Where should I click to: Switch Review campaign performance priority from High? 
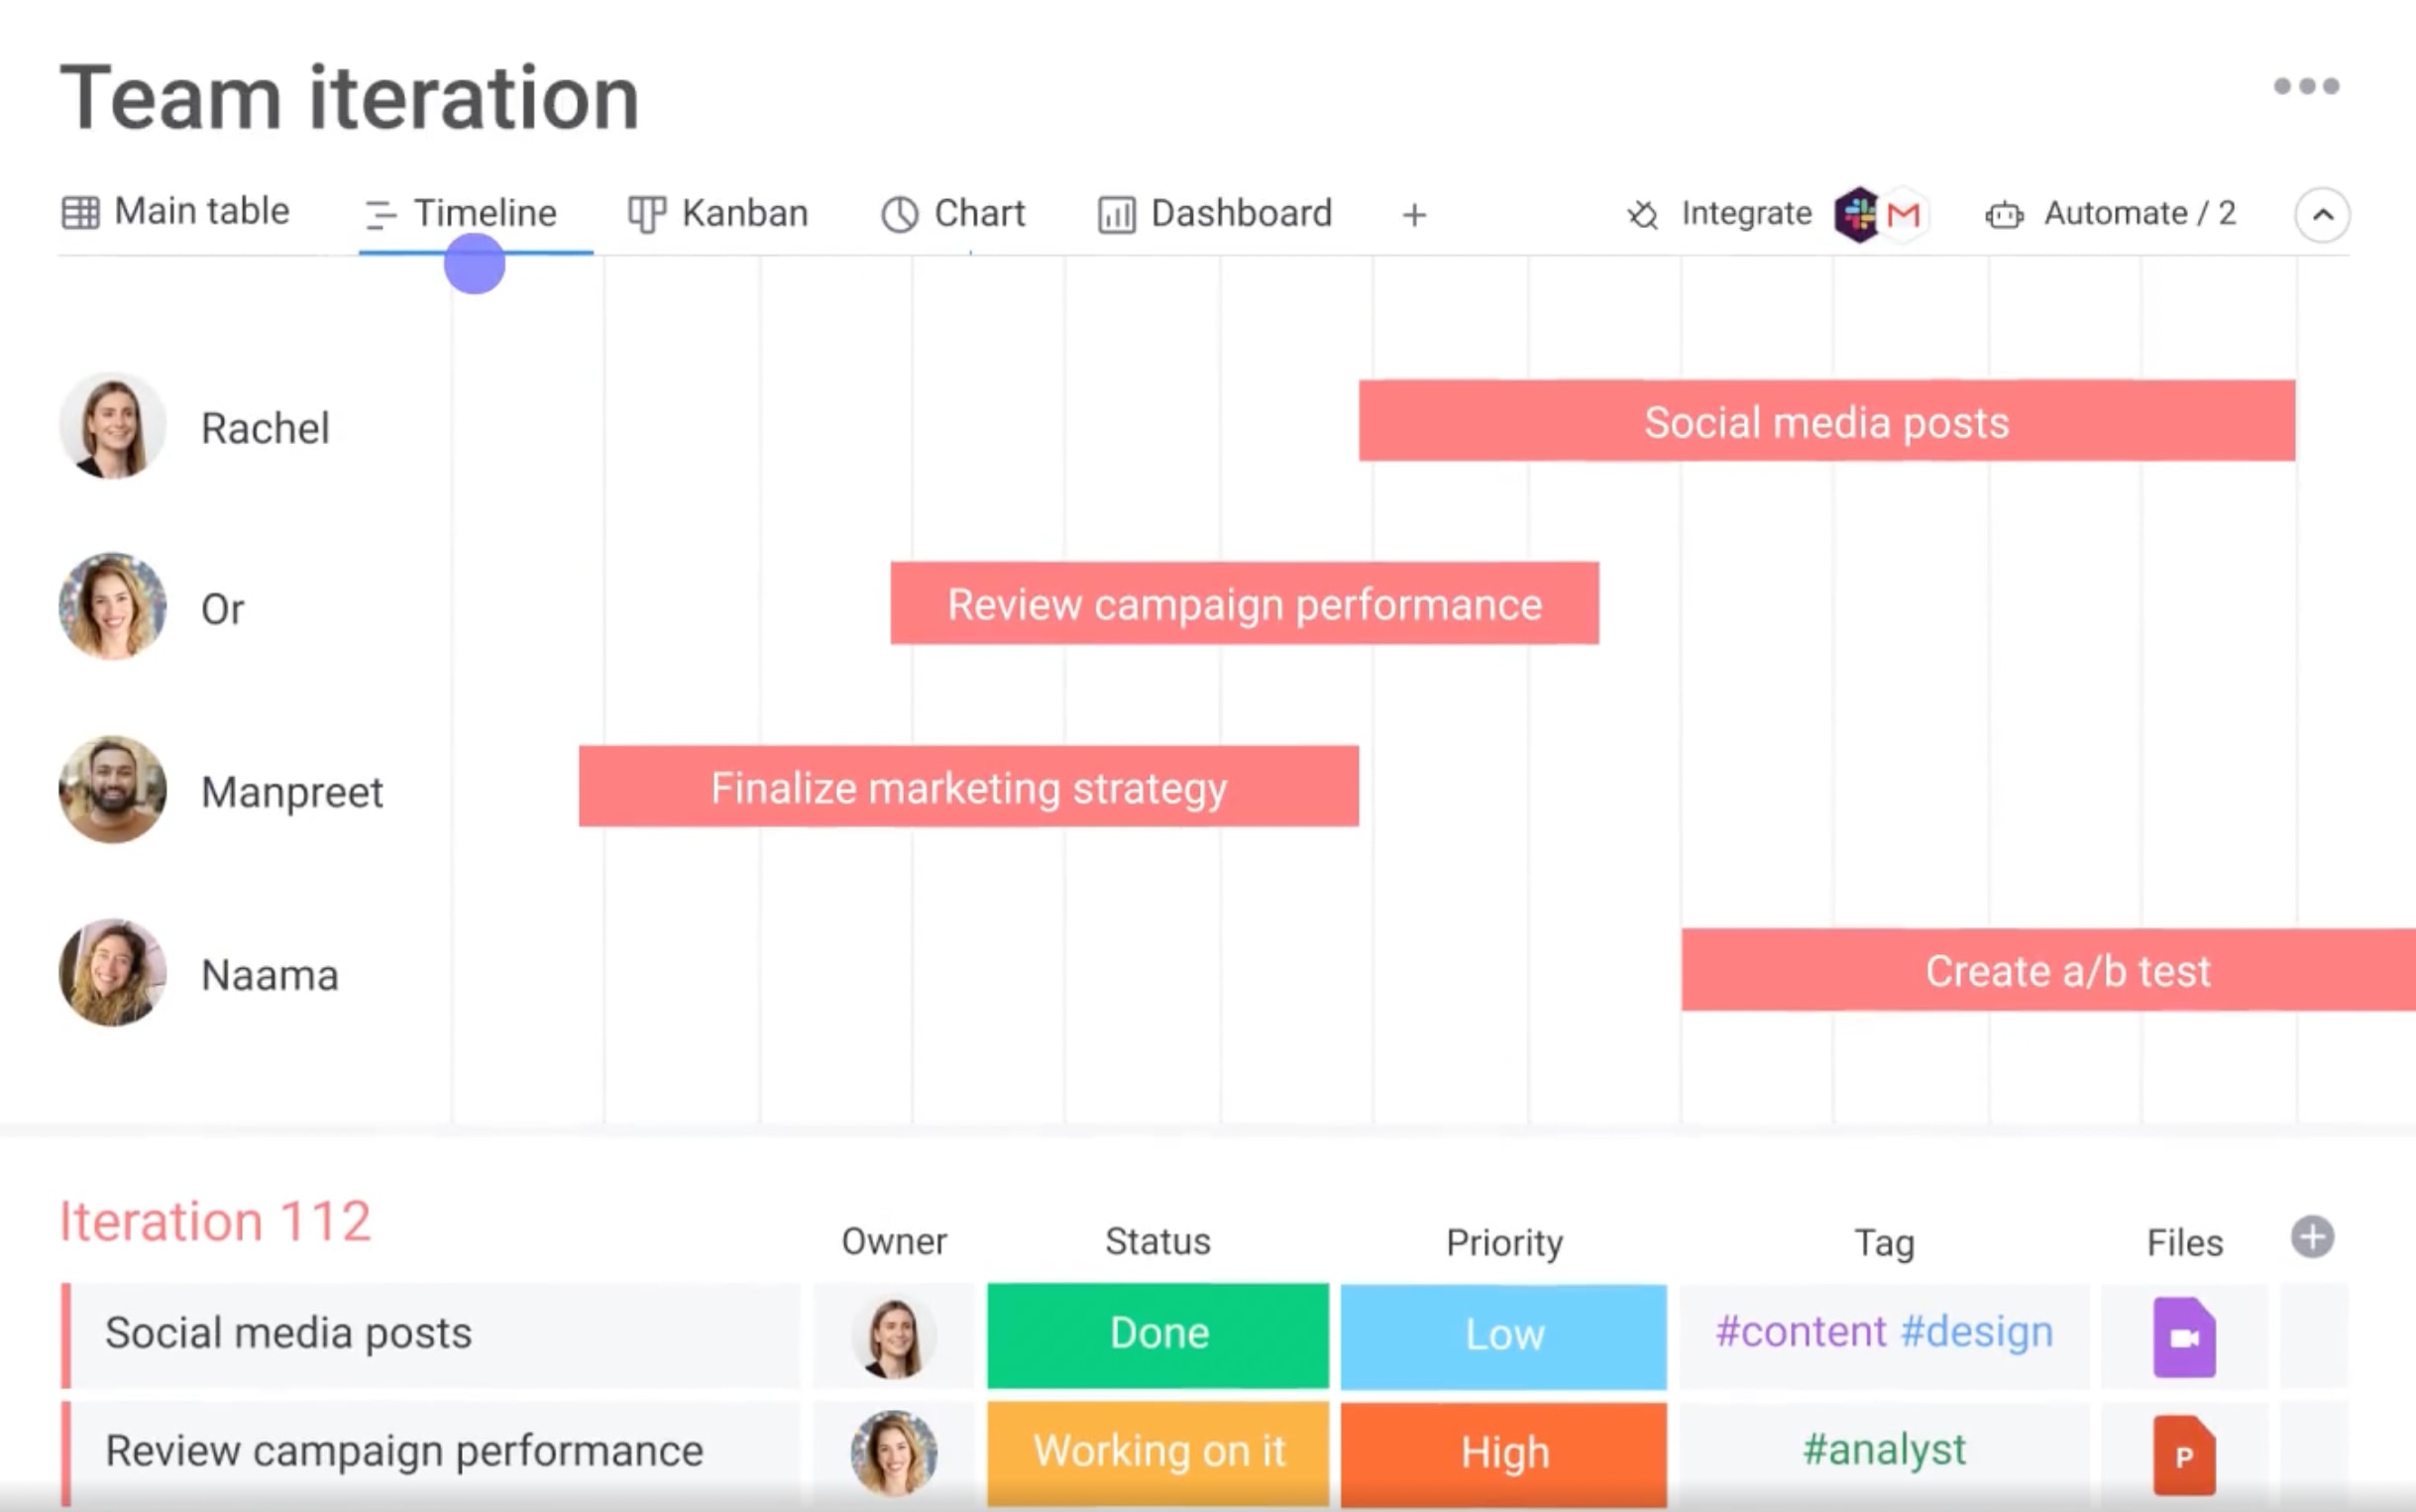tap(1504, 1452)
